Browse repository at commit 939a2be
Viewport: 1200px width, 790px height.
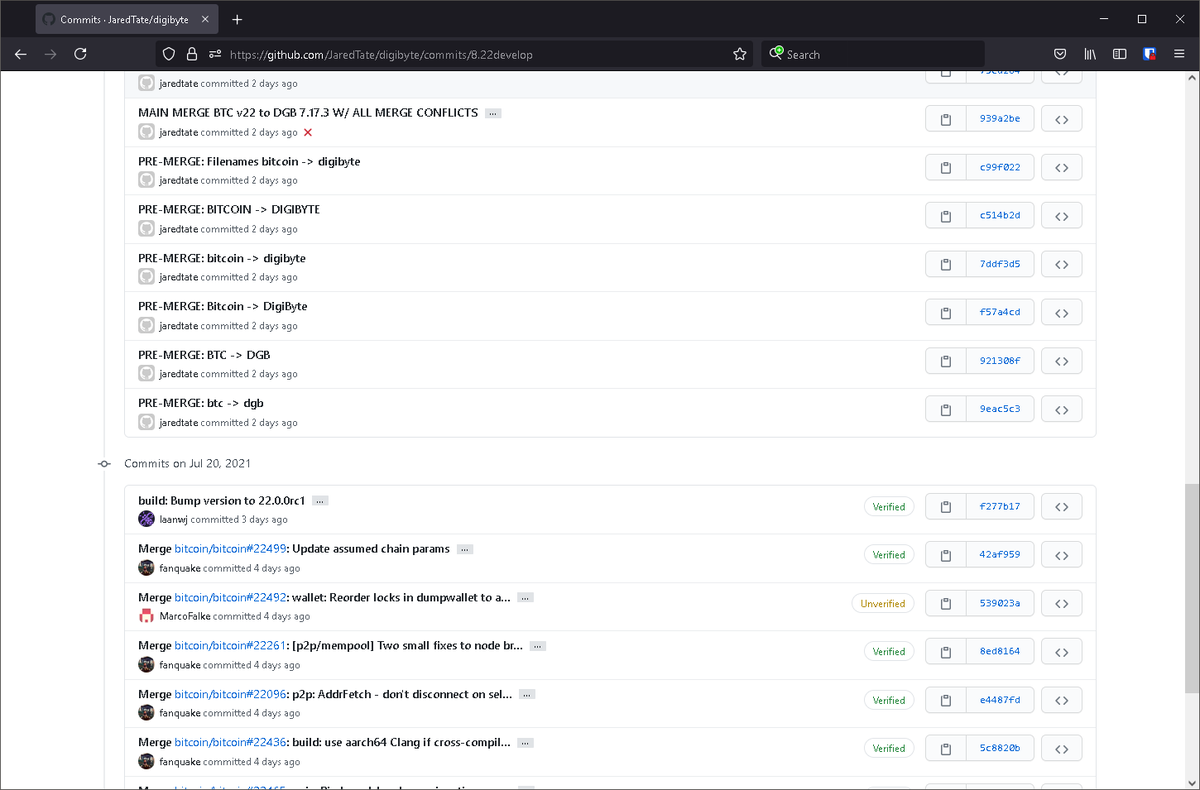pyautogui.click(x=1062, y=119)
